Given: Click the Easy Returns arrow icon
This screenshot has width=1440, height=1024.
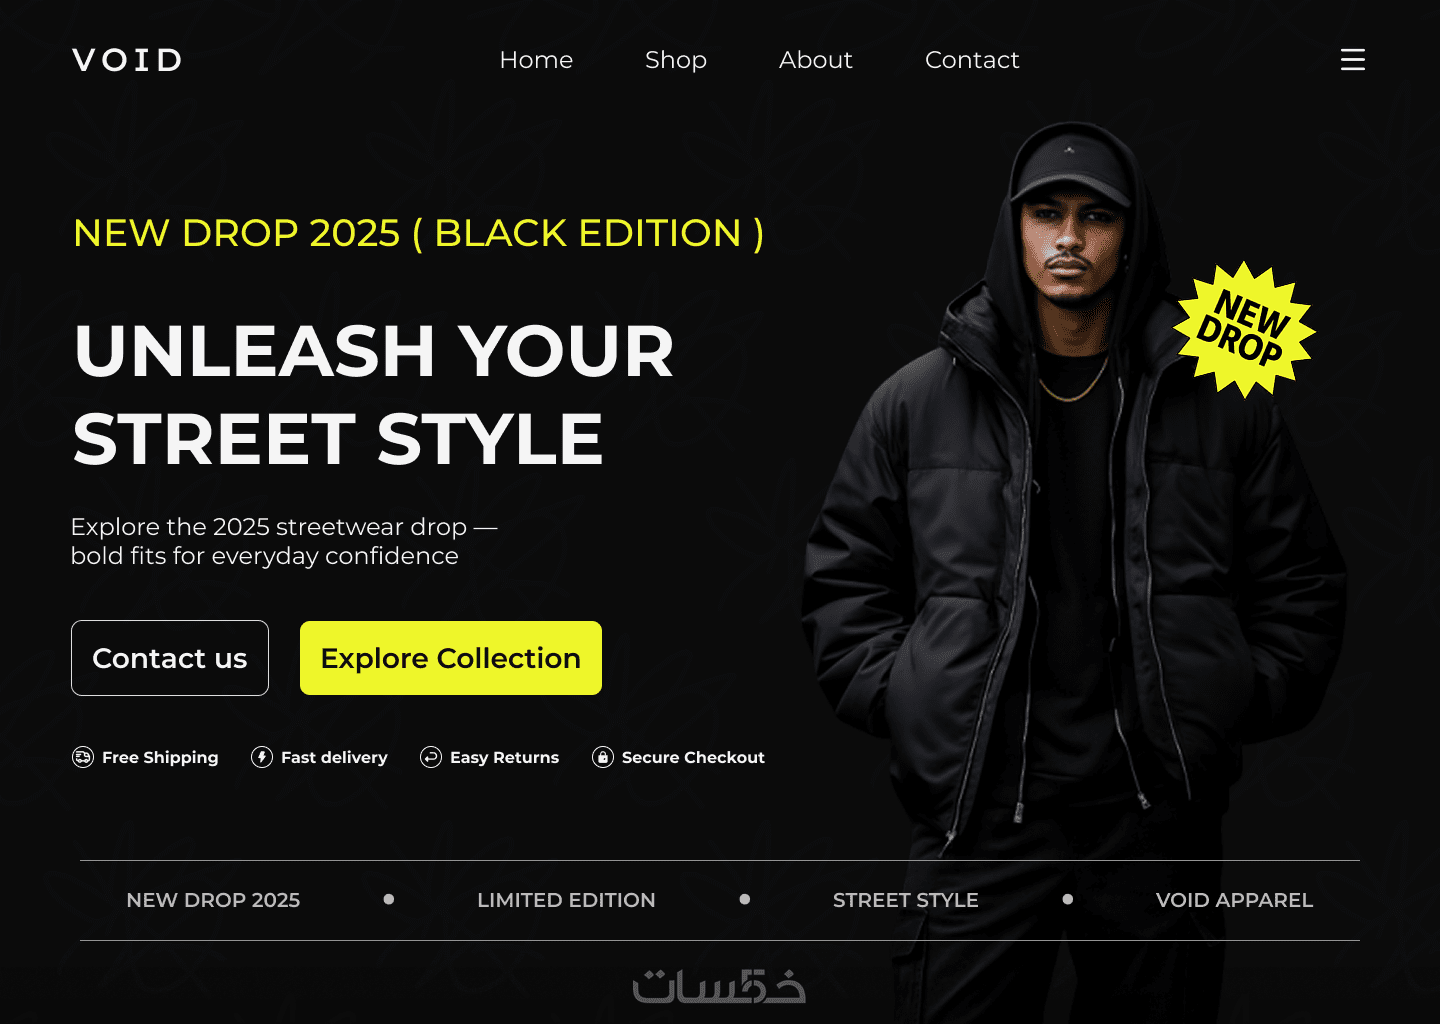Looking at the screenshot, I should [x=431, y=757].
